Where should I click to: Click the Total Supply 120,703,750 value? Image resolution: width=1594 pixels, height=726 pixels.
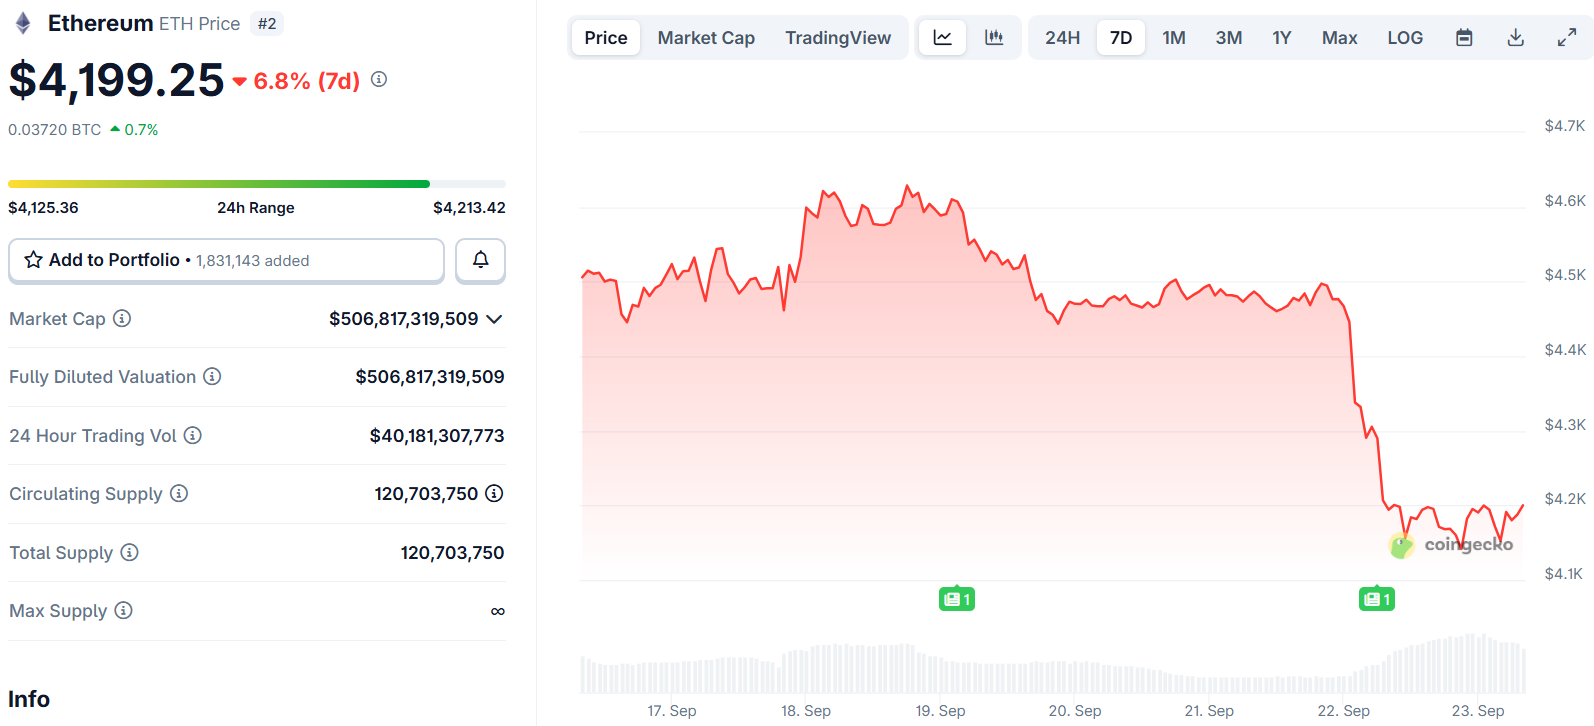(452, 553)
